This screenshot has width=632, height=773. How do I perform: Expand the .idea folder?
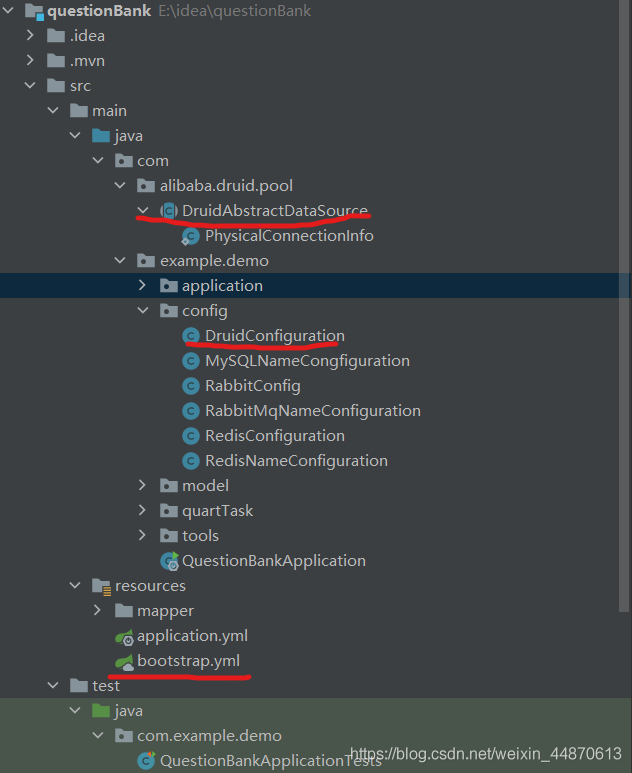tap(30, 35)
